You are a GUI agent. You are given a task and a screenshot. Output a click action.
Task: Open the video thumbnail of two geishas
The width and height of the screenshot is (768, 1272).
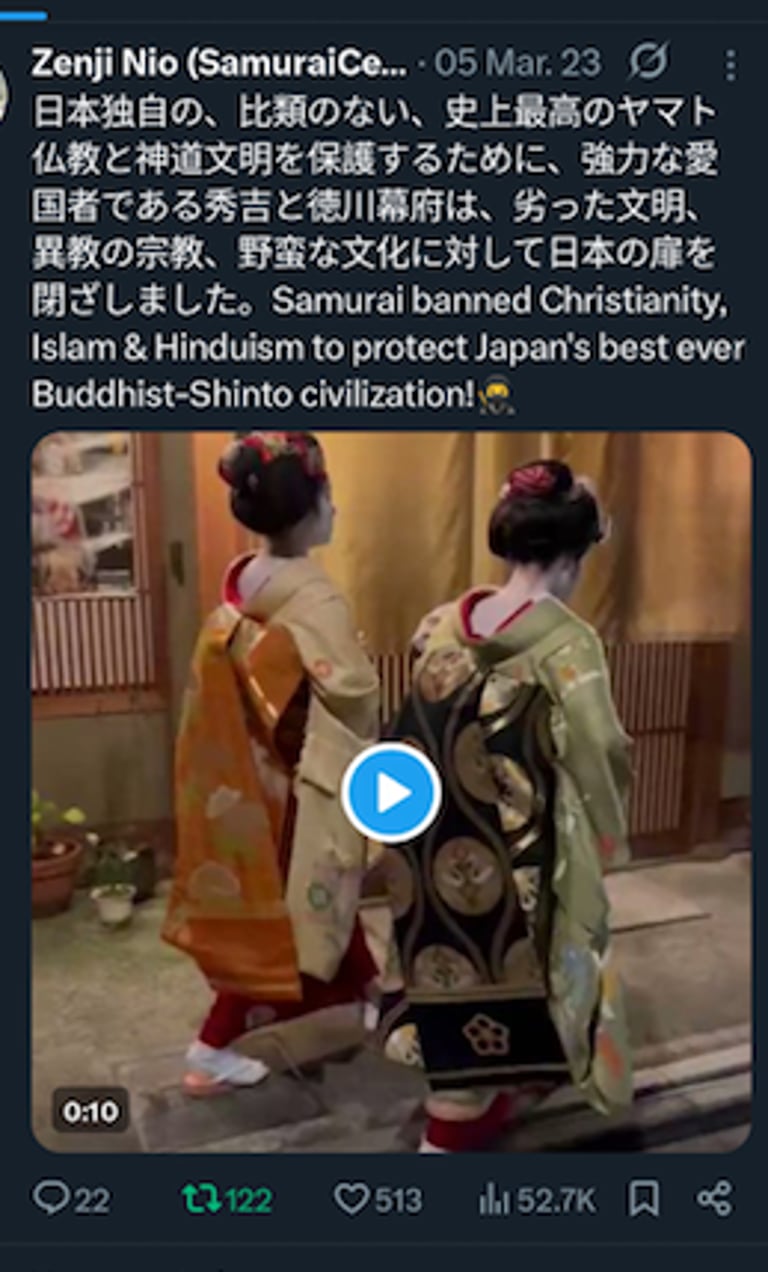point(391,792)
